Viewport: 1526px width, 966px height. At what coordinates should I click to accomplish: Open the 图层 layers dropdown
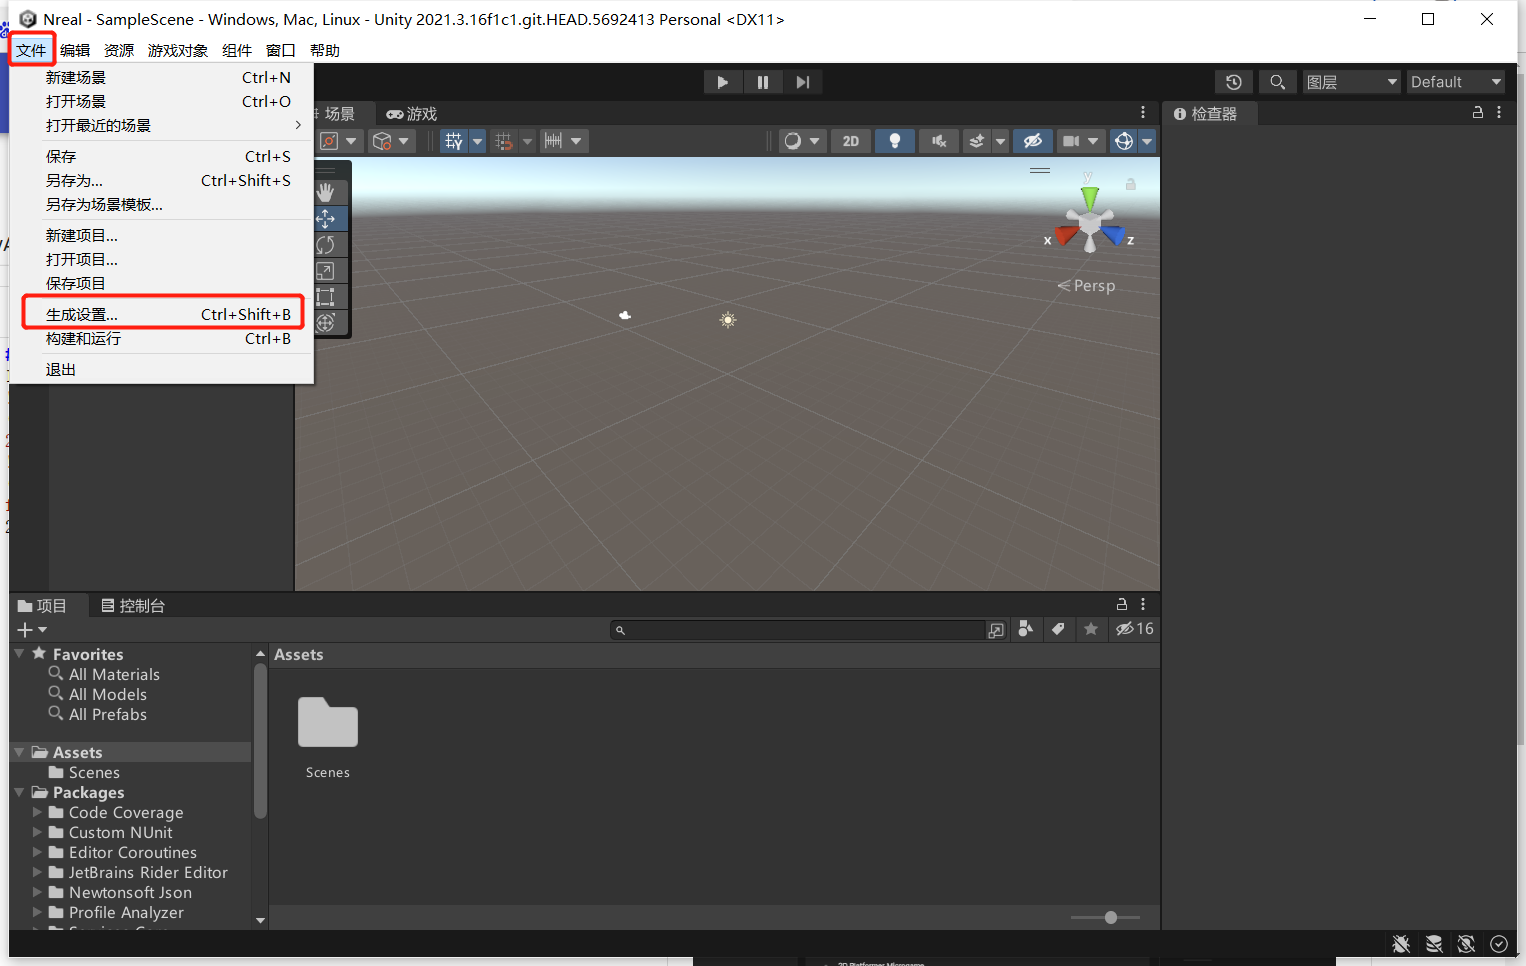tap(1350, 81)
